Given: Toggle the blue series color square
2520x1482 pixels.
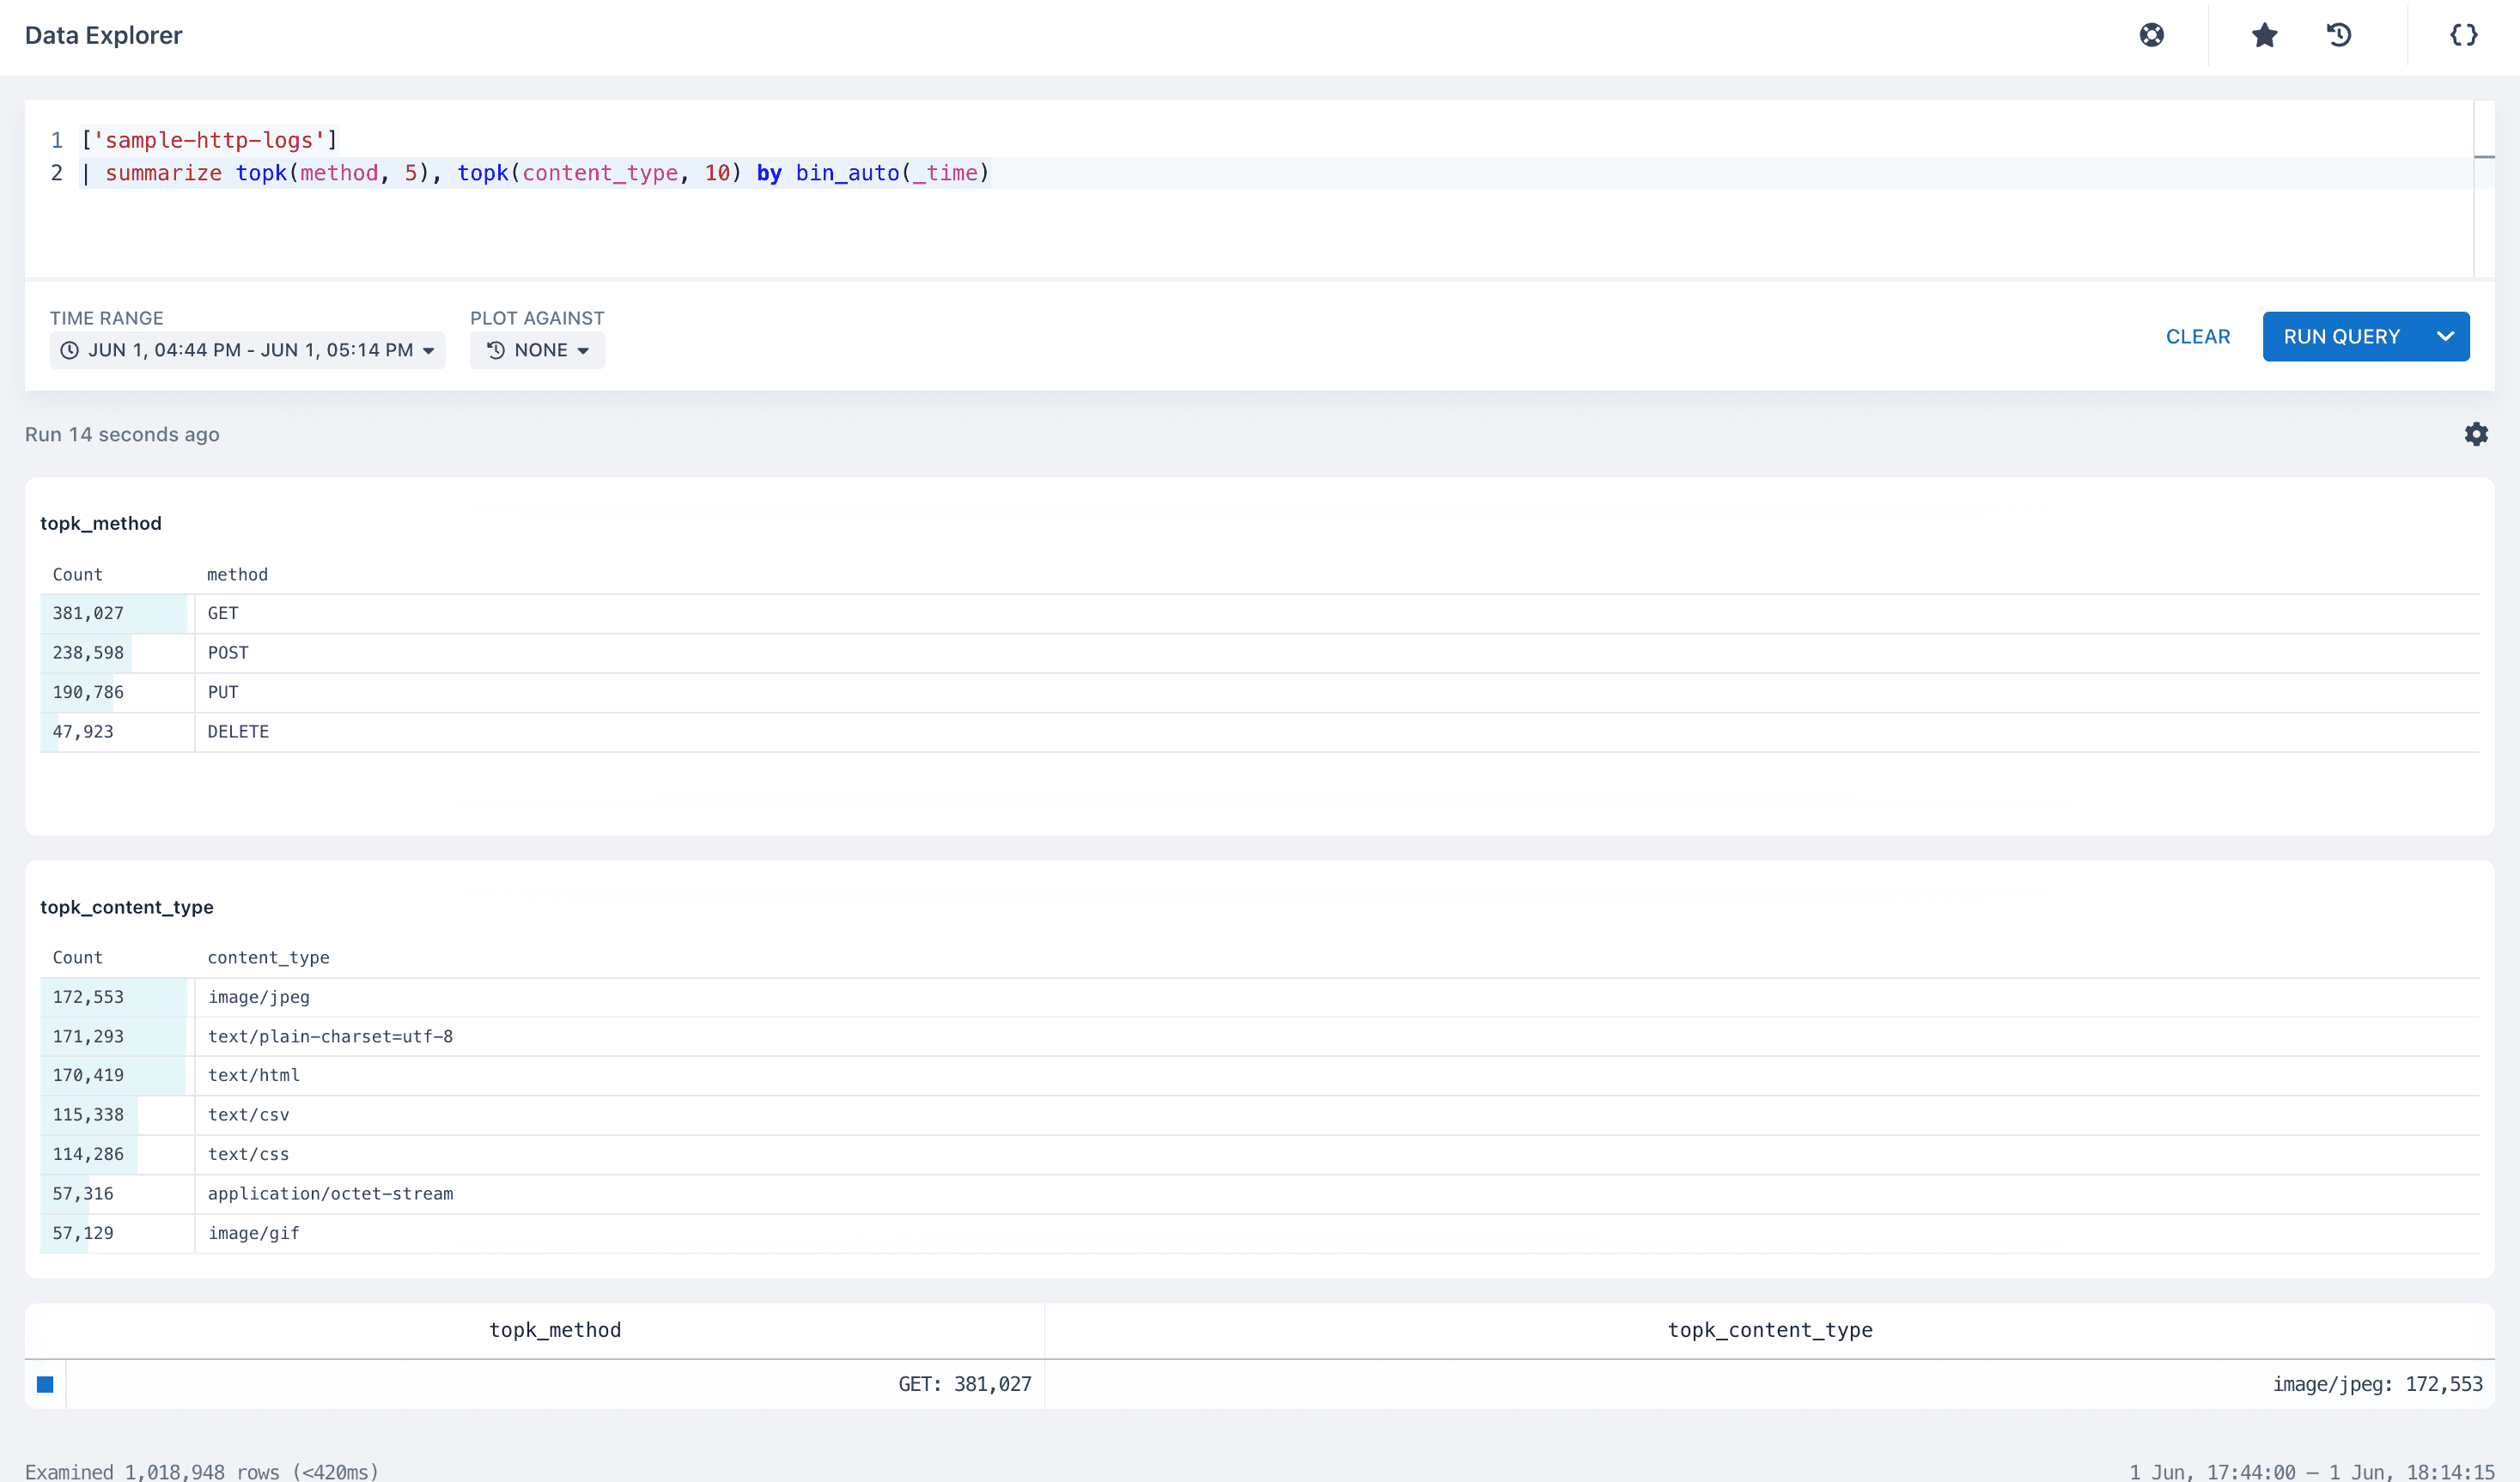Looking at the screenshot, I should pyautogui.click(x=45, y=1384).
